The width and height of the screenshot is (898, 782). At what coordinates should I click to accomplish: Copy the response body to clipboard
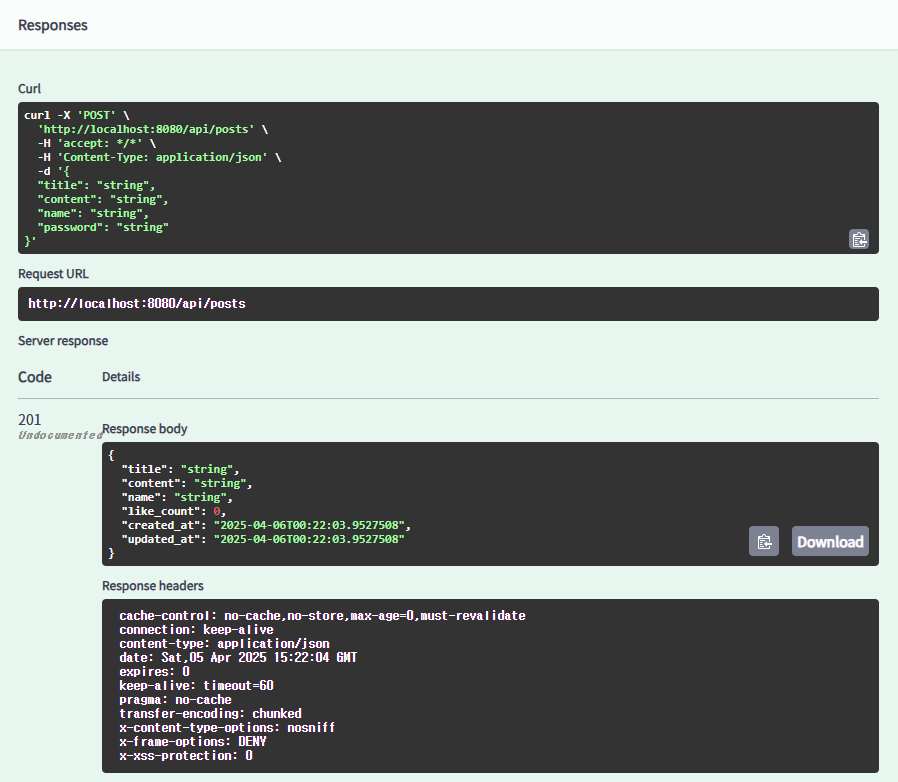pos(763,541)
